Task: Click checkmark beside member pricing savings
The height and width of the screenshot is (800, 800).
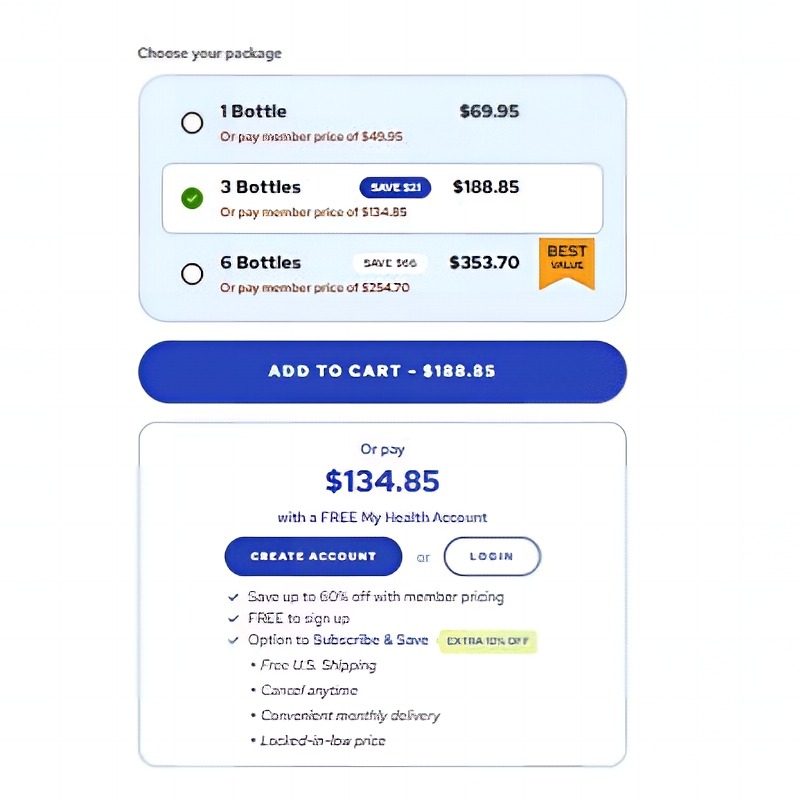Action: (x=233, y=597)
